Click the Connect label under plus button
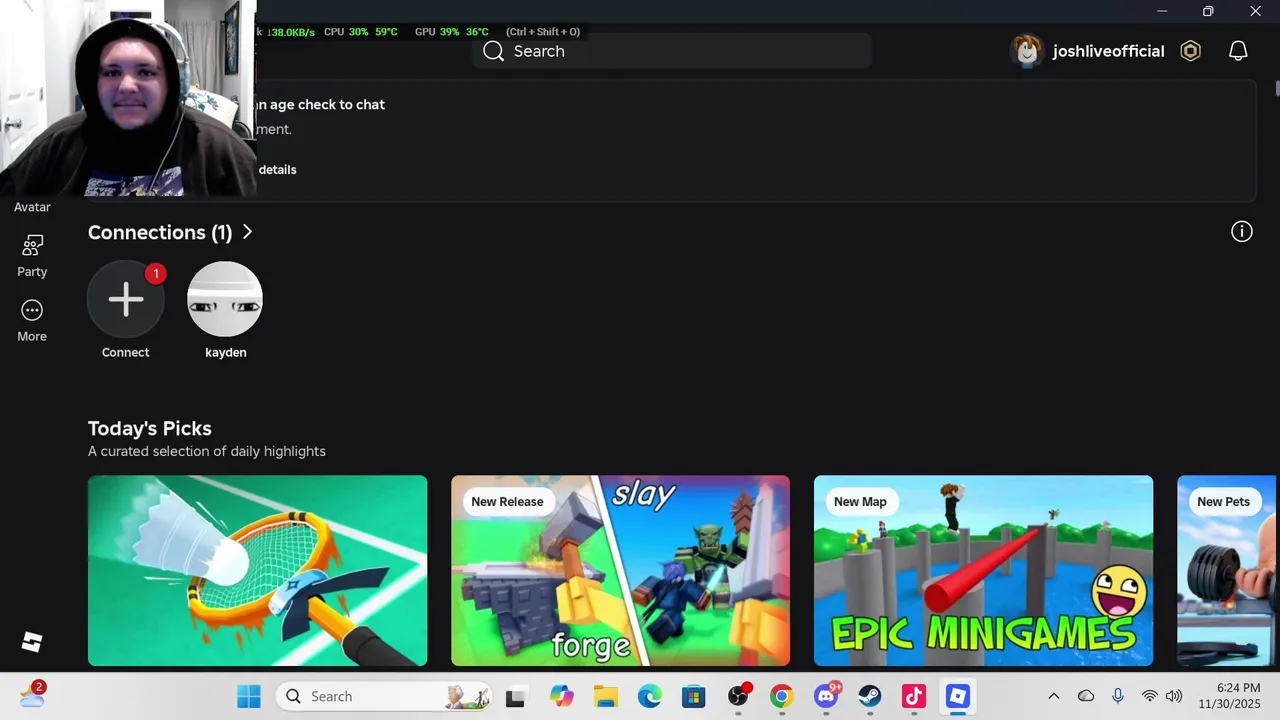The width and height of the screenshot is (1280, 720). click(125, 352)
